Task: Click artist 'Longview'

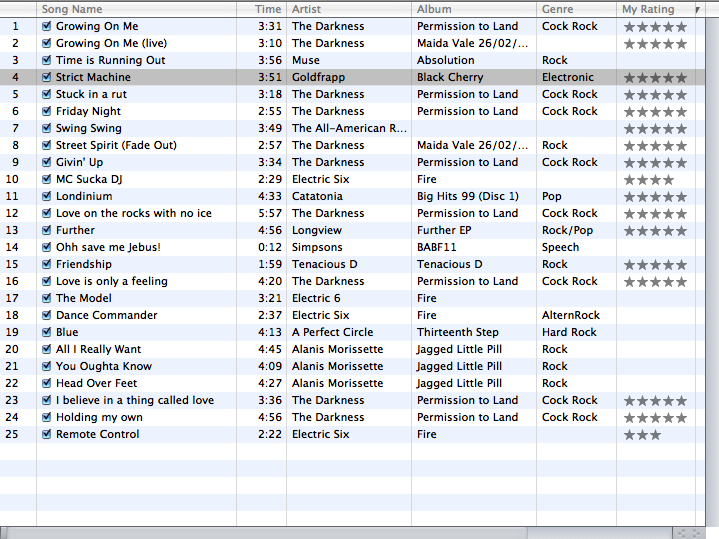Action: click(317, 230)
